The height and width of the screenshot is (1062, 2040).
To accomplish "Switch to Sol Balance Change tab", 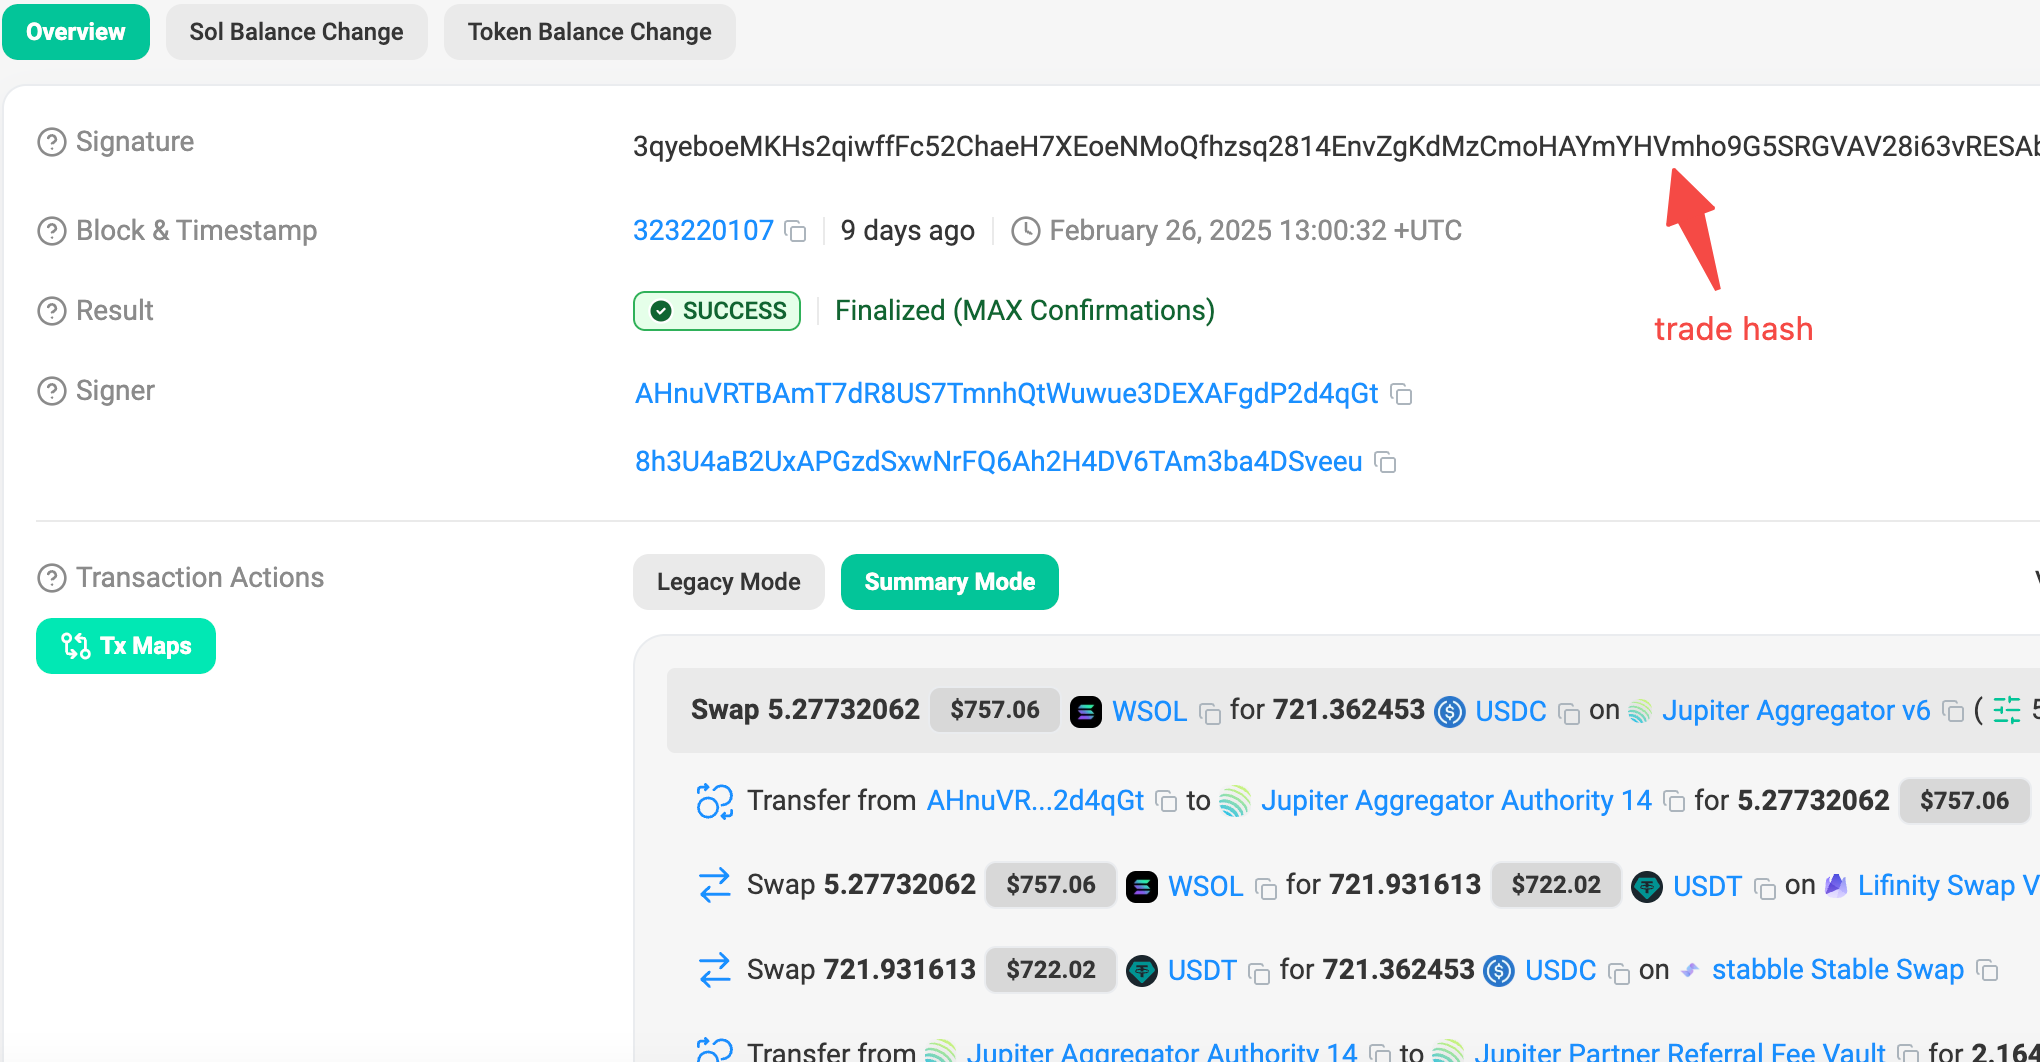I will click(297, 32).
